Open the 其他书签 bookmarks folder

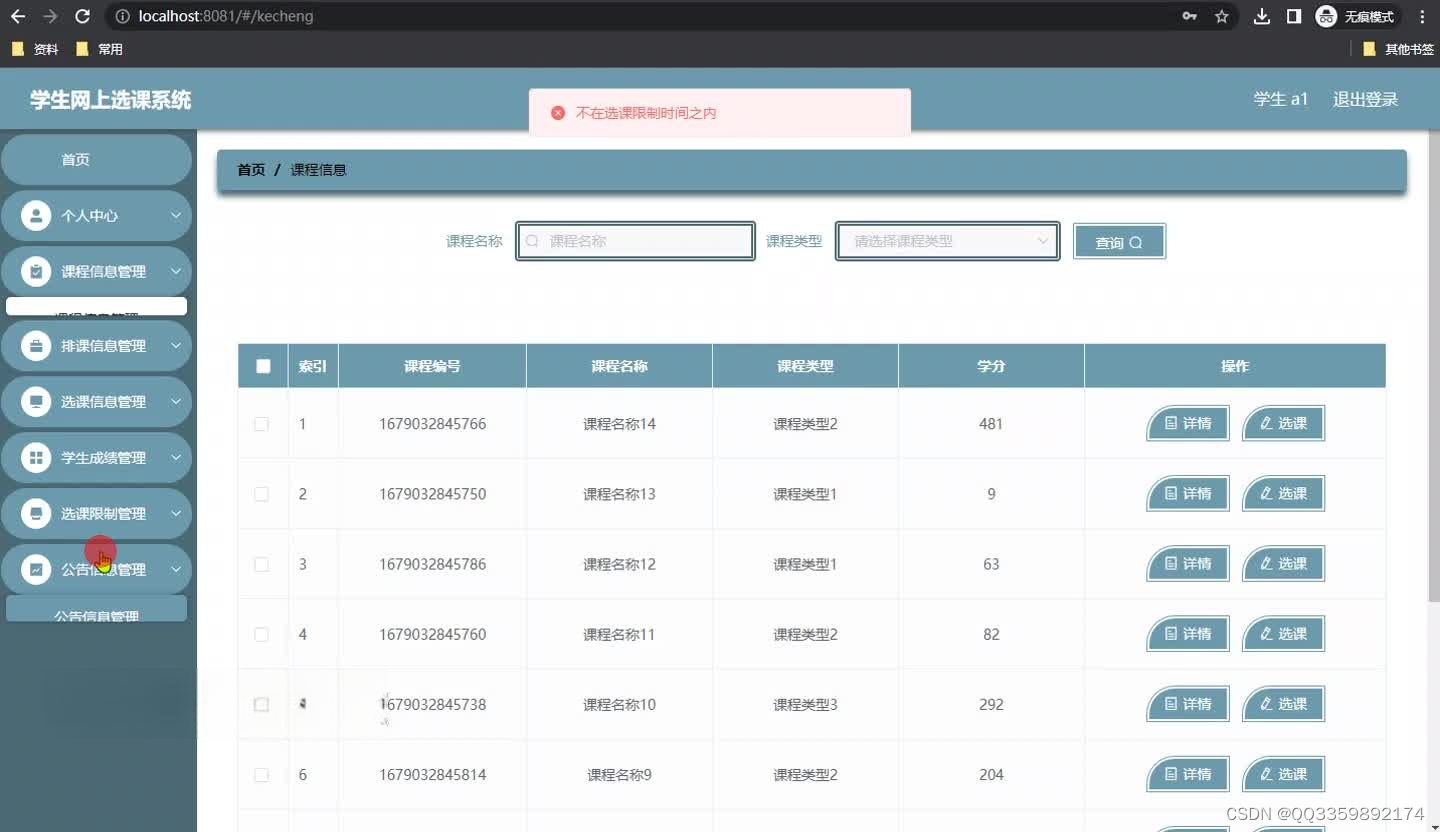[1398, 49]
